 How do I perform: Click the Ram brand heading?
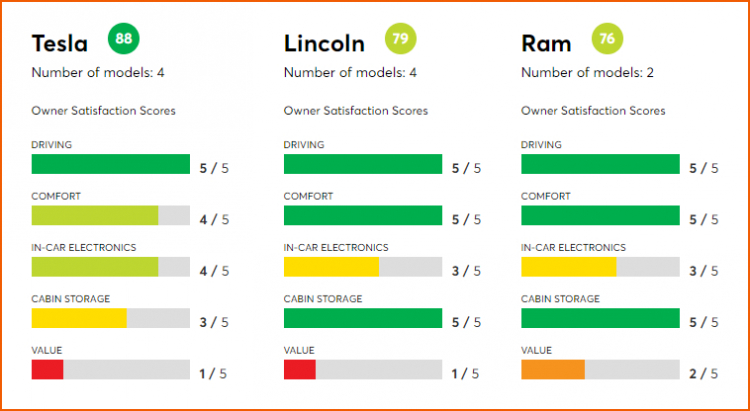pos(547,44)
